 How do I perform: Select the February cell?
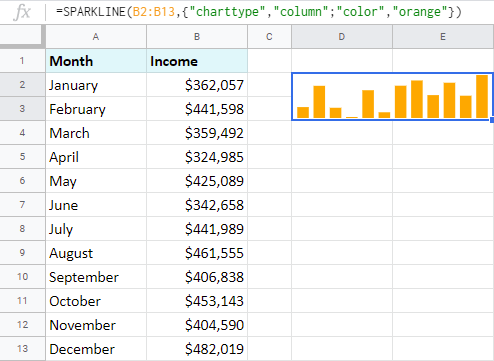click(x=96, y=109)
